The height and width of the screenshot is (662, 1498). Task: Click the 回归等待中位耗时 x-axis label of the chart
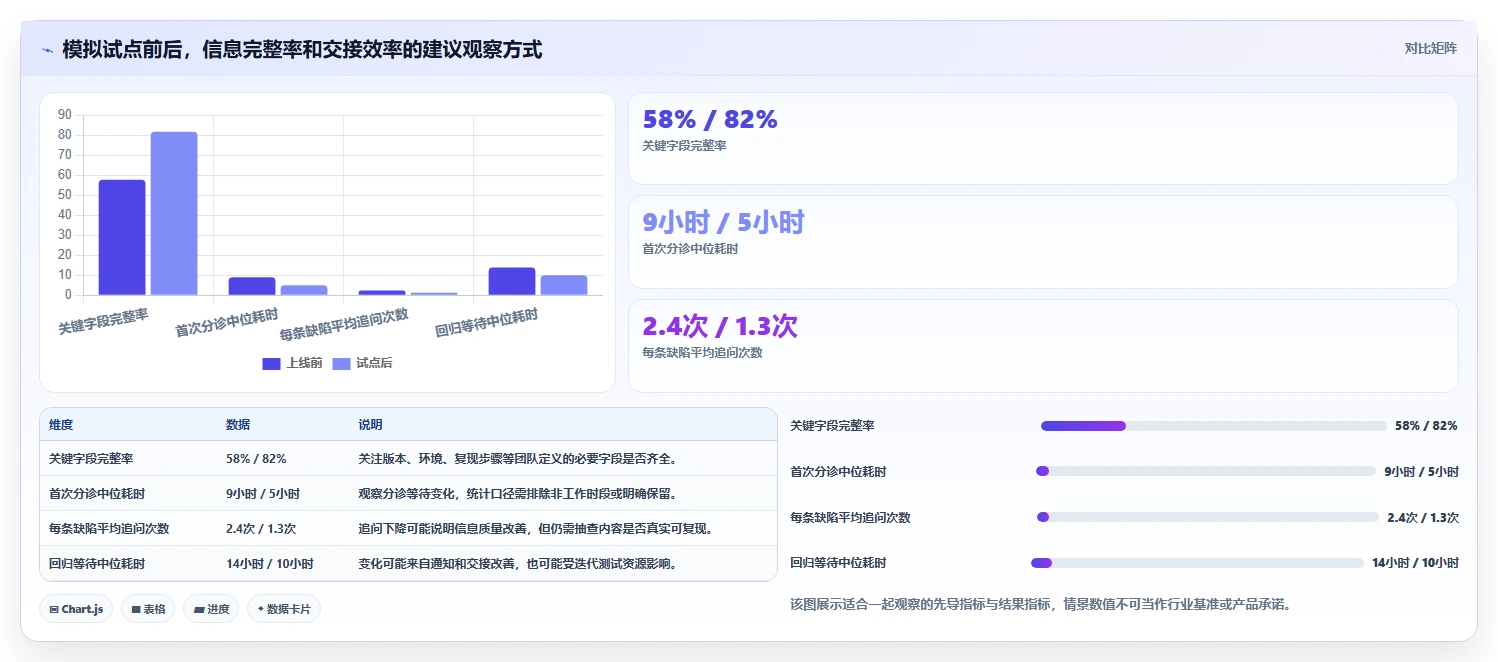coord(487,323)
